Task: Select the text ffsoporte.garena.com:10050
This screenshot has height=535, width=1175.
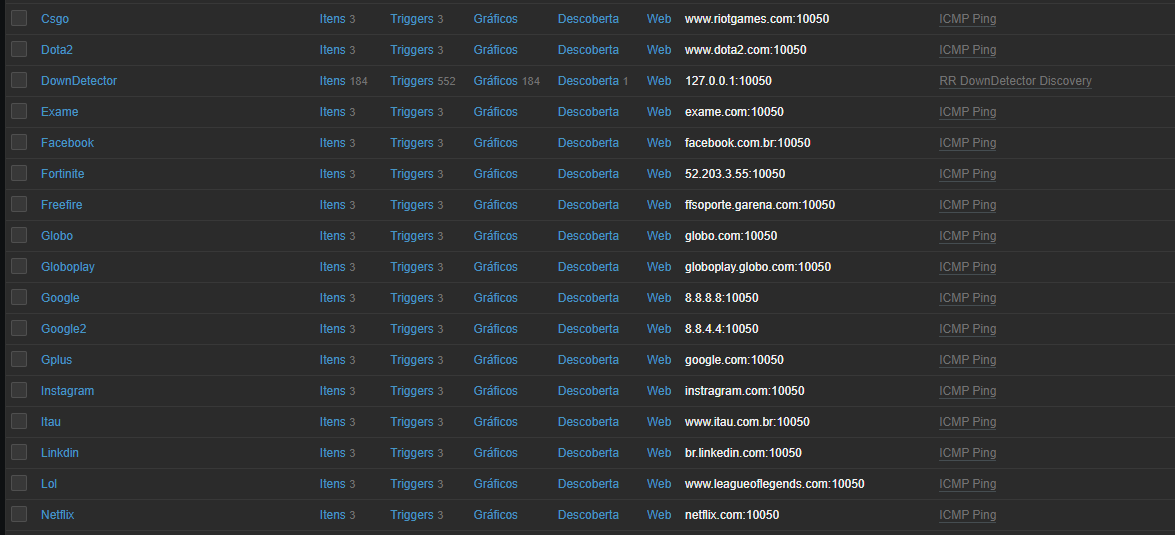Action: click(x=760, y=205)
